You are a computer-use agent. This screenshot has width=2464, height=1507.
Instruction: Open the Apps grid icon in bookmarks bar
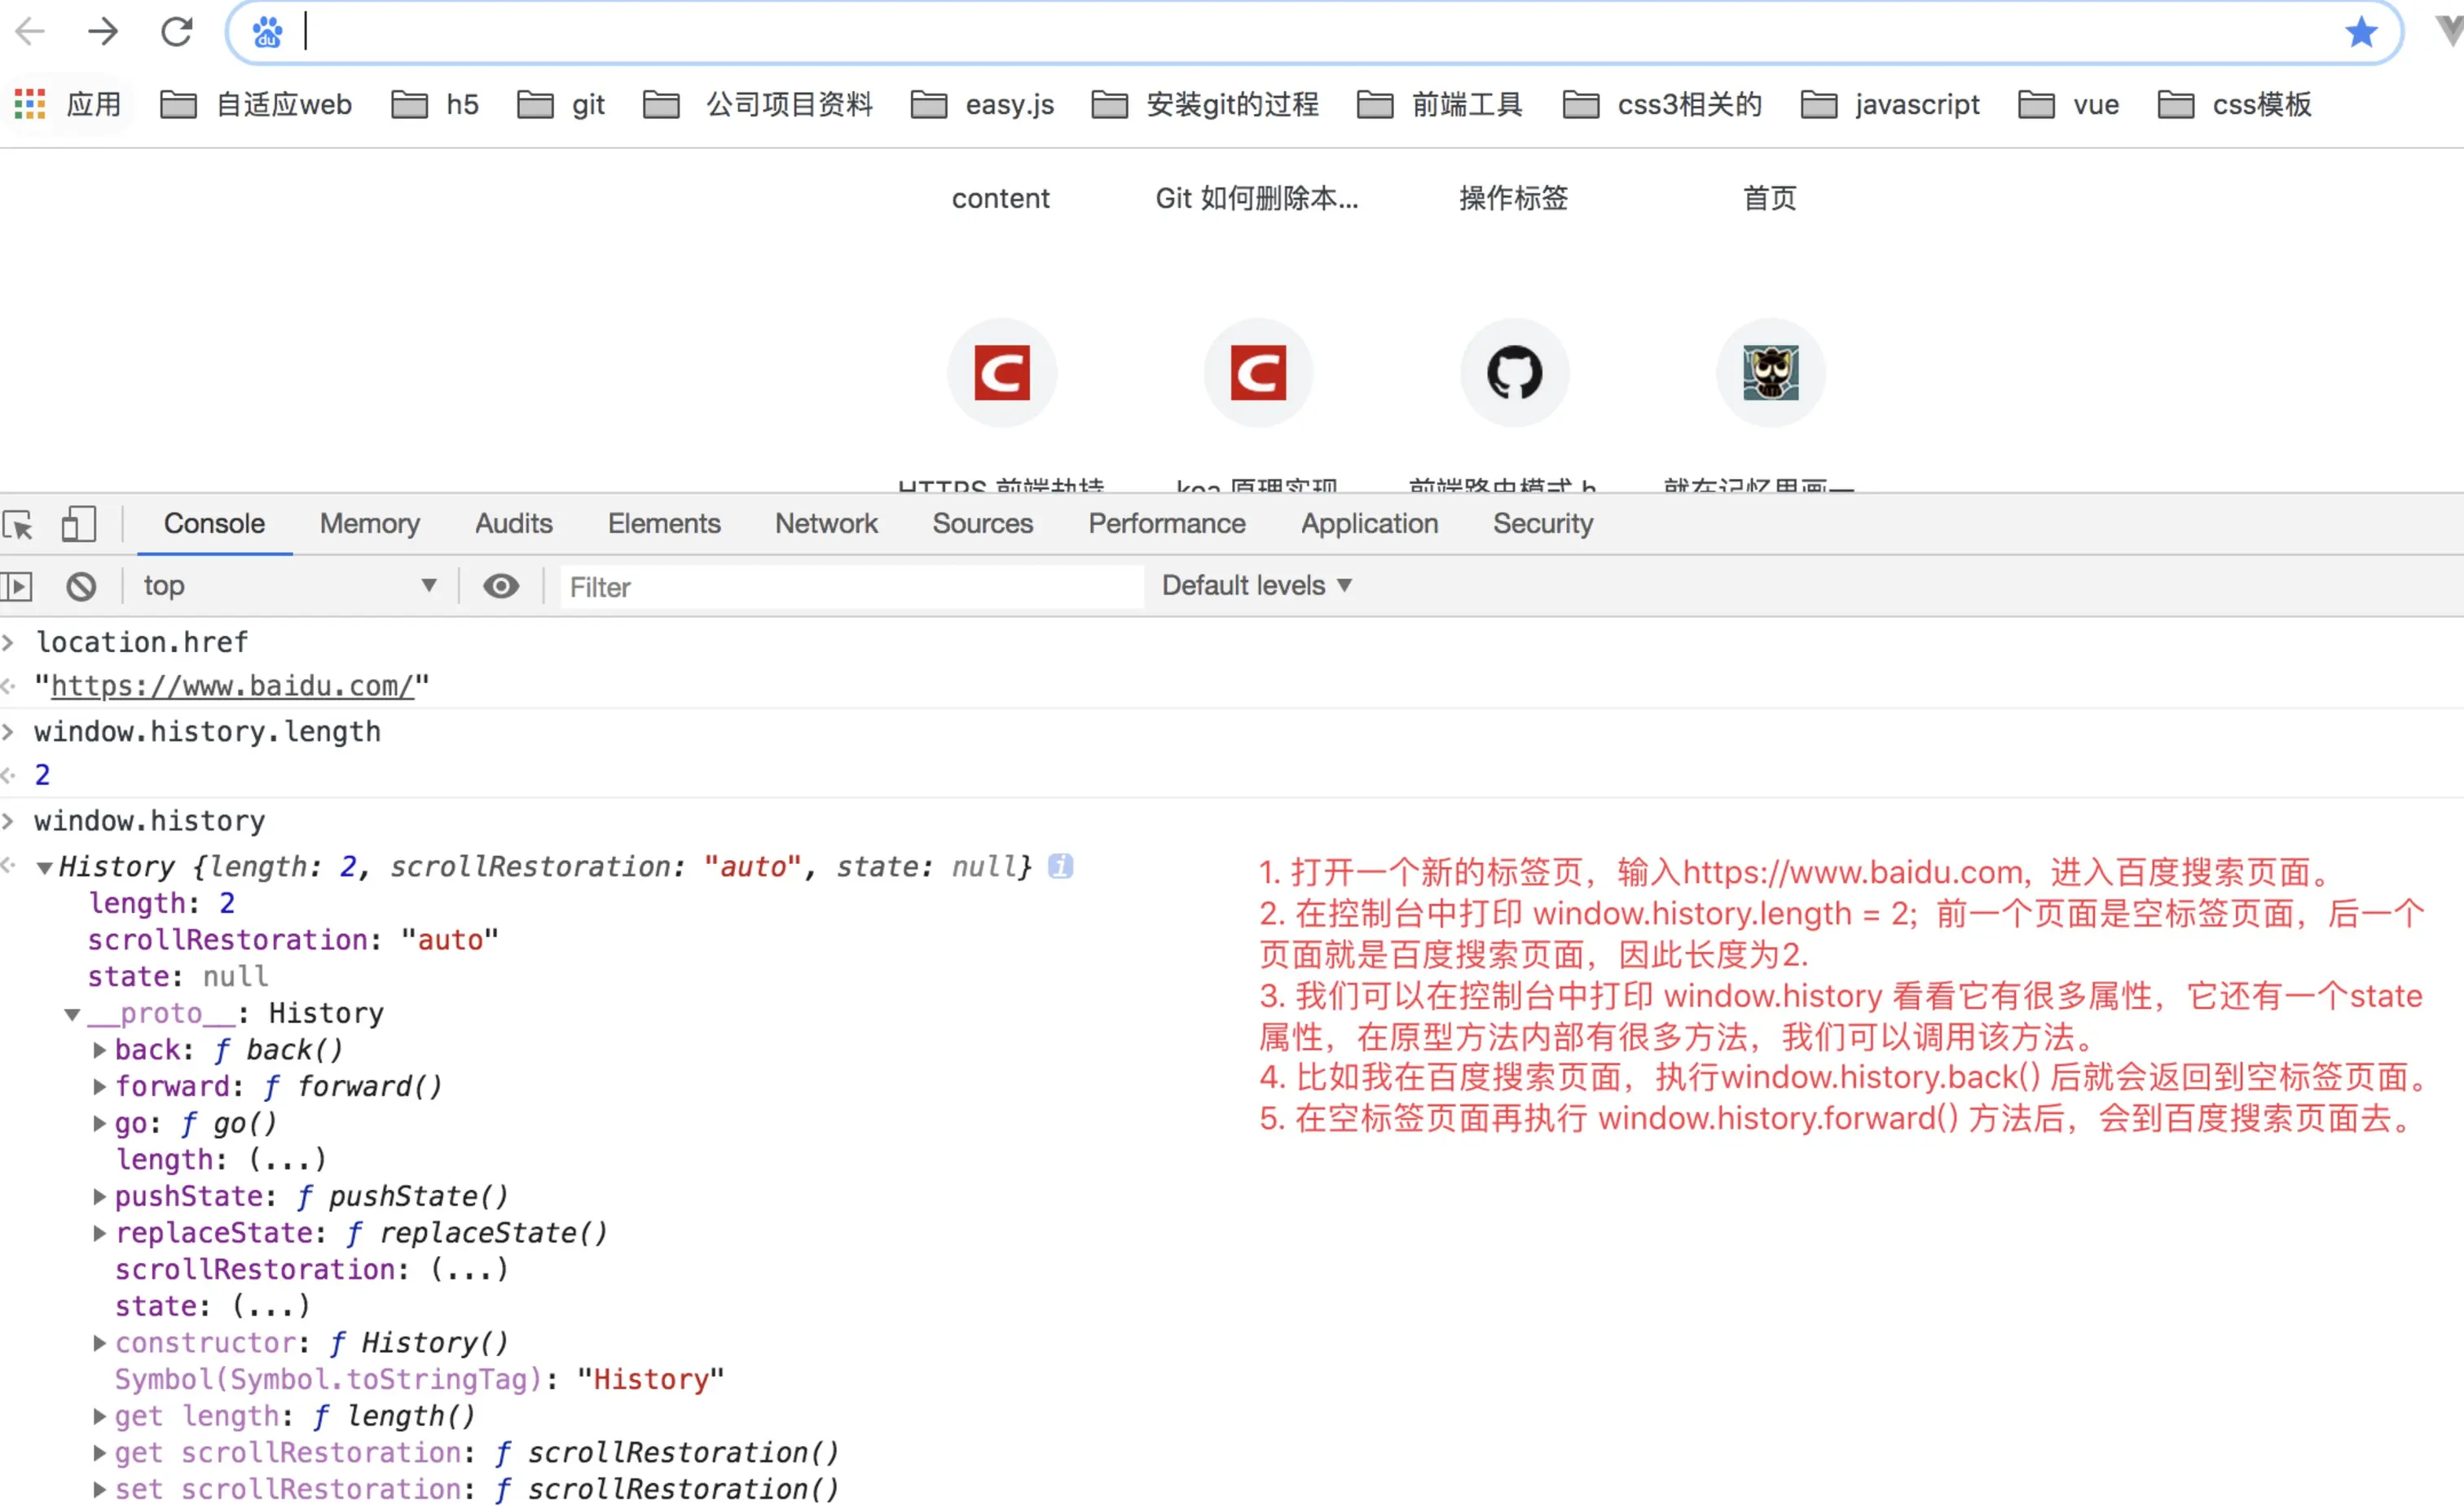pos(30,104)
